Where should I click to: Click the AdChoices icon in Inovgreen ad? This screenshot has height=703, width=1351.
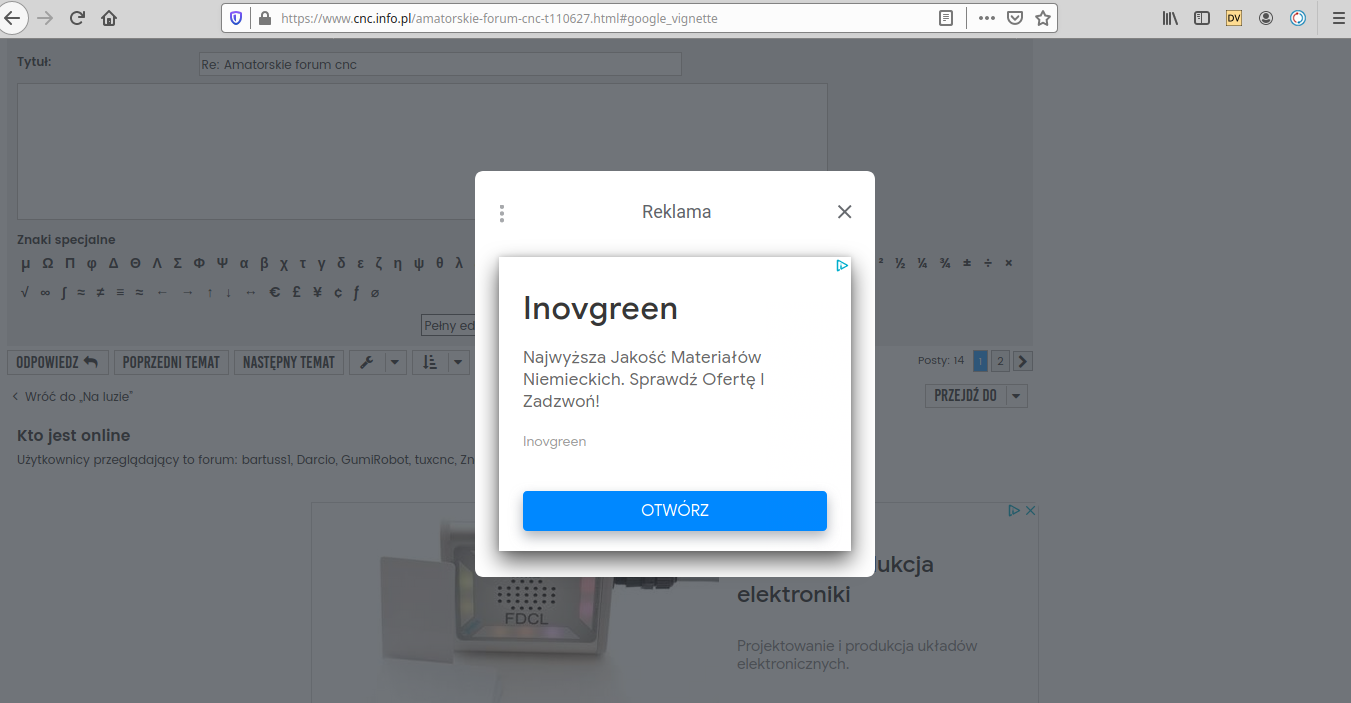tap(842, 266)
